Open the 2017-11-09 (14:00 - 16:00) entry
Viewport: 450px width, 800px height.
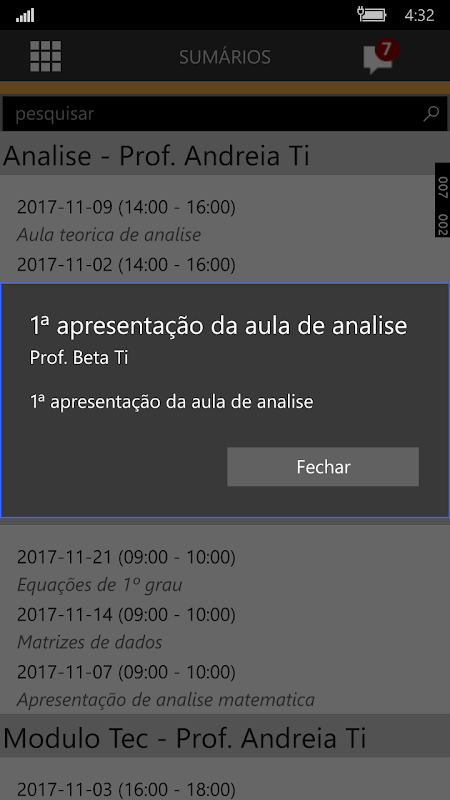click(126, 208)
